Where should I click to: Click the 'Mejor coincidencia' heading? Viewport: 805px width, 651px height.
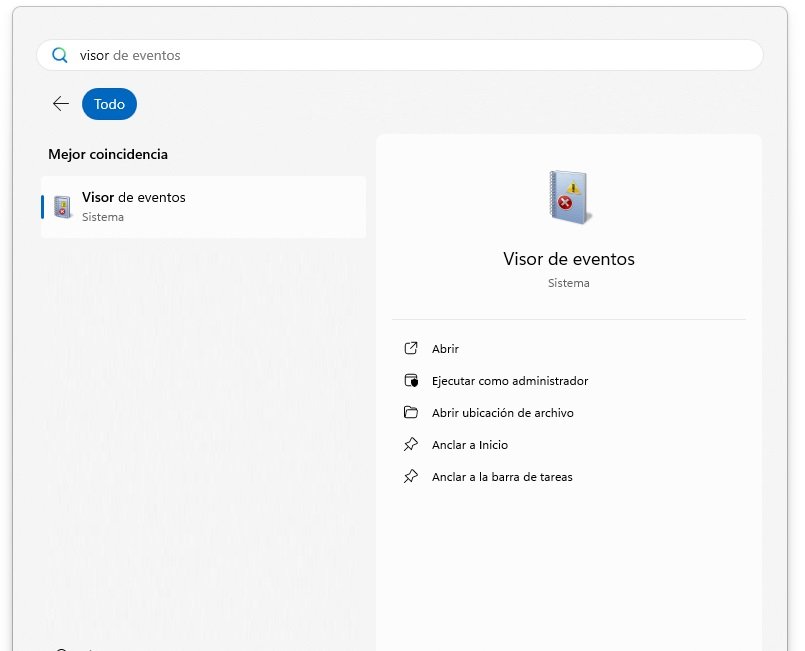[x=108, y=155]
